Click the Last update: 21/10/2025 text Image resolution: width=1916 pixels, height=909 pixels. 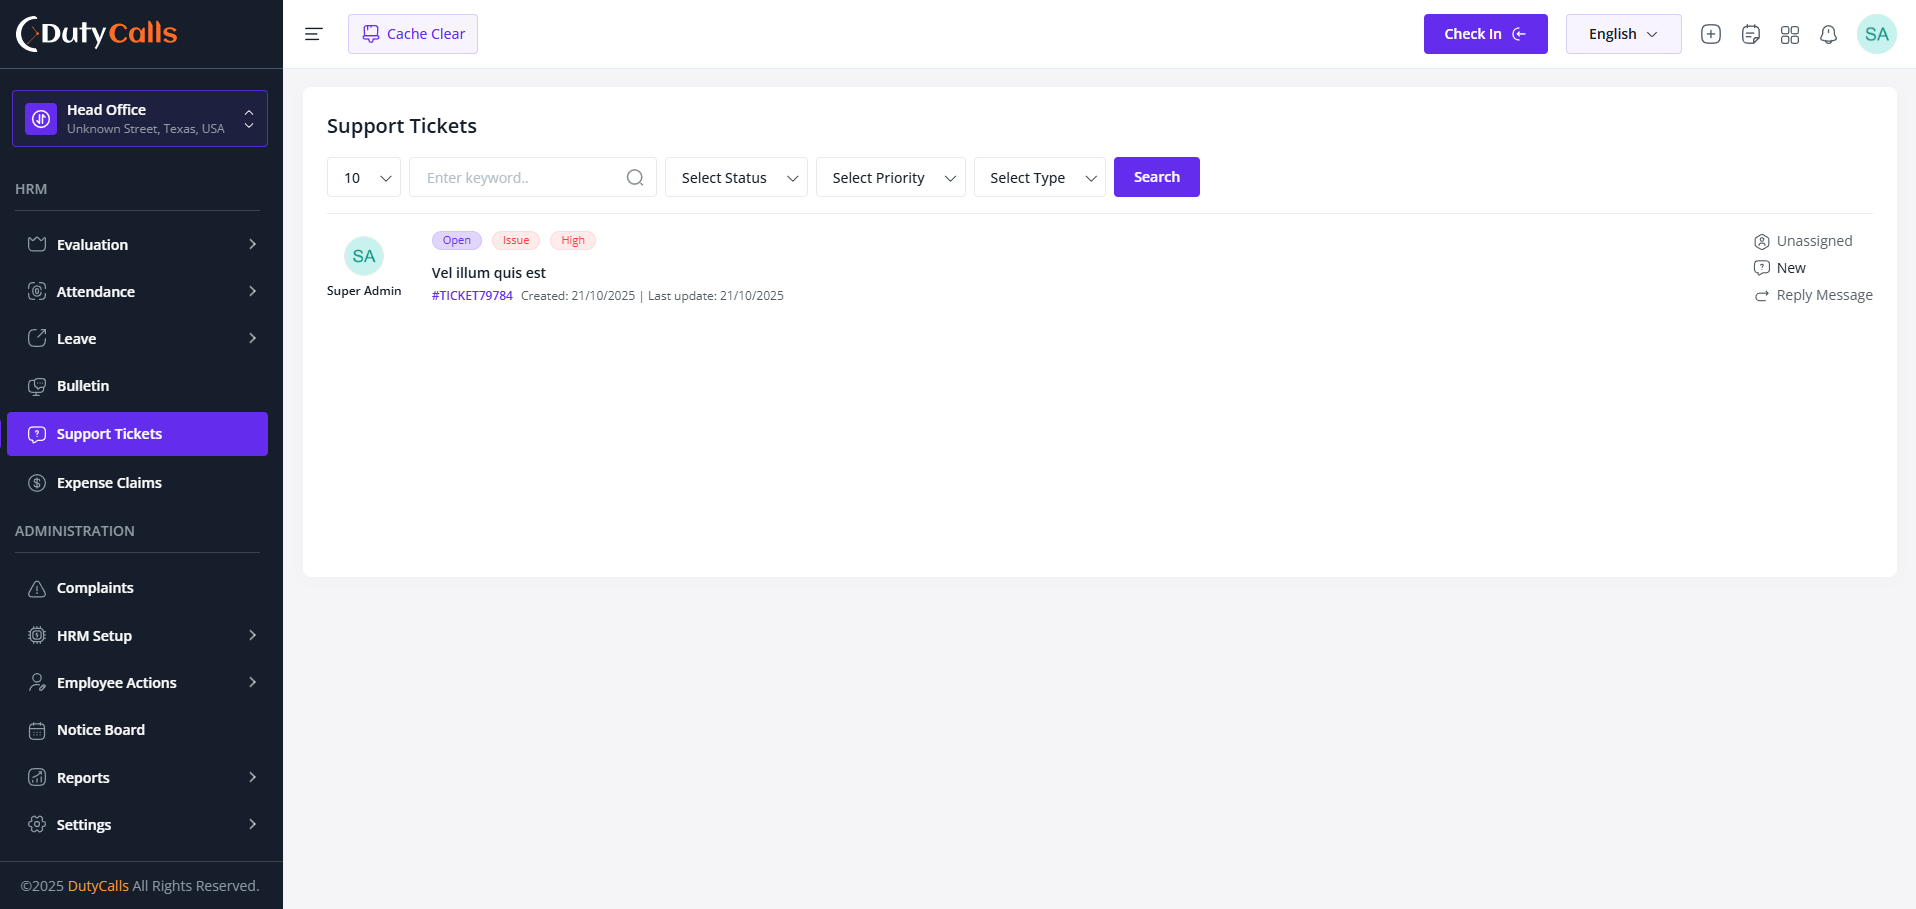(716, 296)
